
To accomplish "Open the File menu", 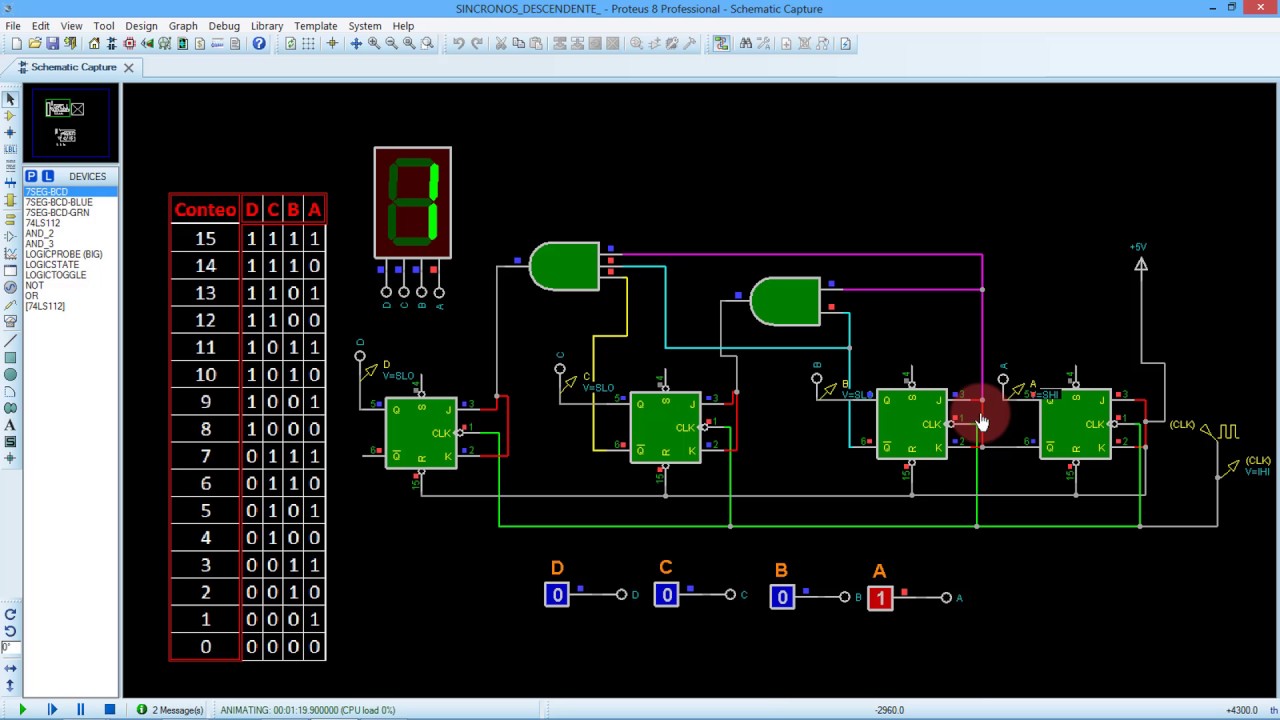I will point(13,26).
